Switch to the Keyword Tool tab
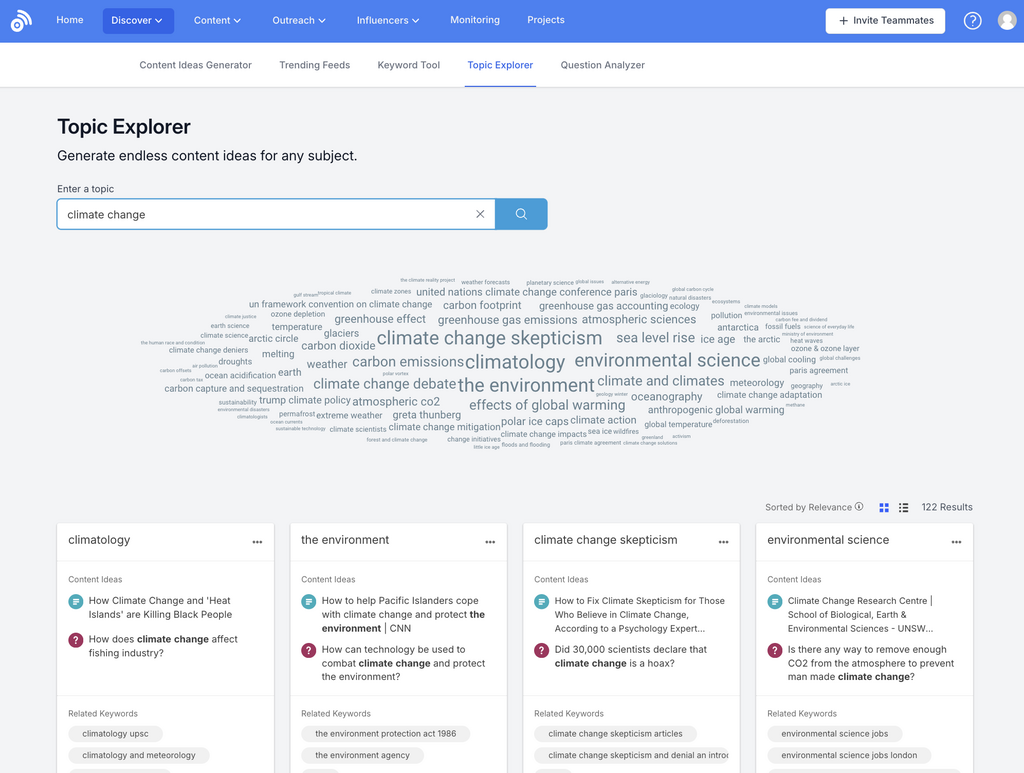Screen dimensions: 1024x773 point(408,65)
